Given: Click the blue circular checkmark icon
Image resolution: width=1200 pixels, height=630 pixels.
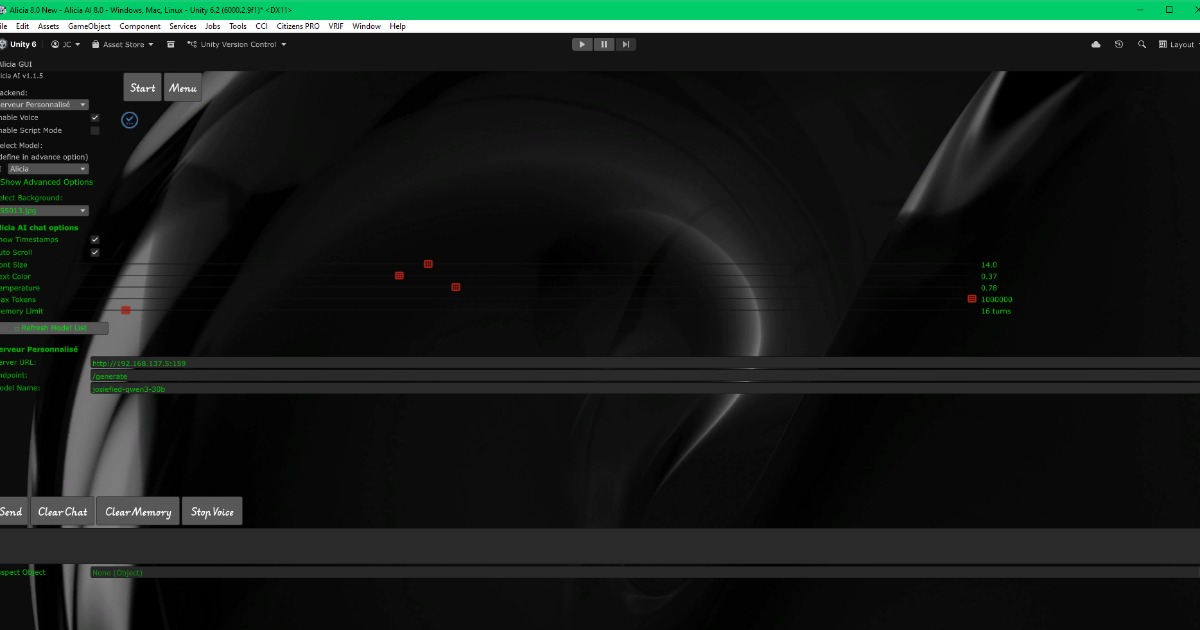Looking at the screenshot, I should click(x=130, y=120).
